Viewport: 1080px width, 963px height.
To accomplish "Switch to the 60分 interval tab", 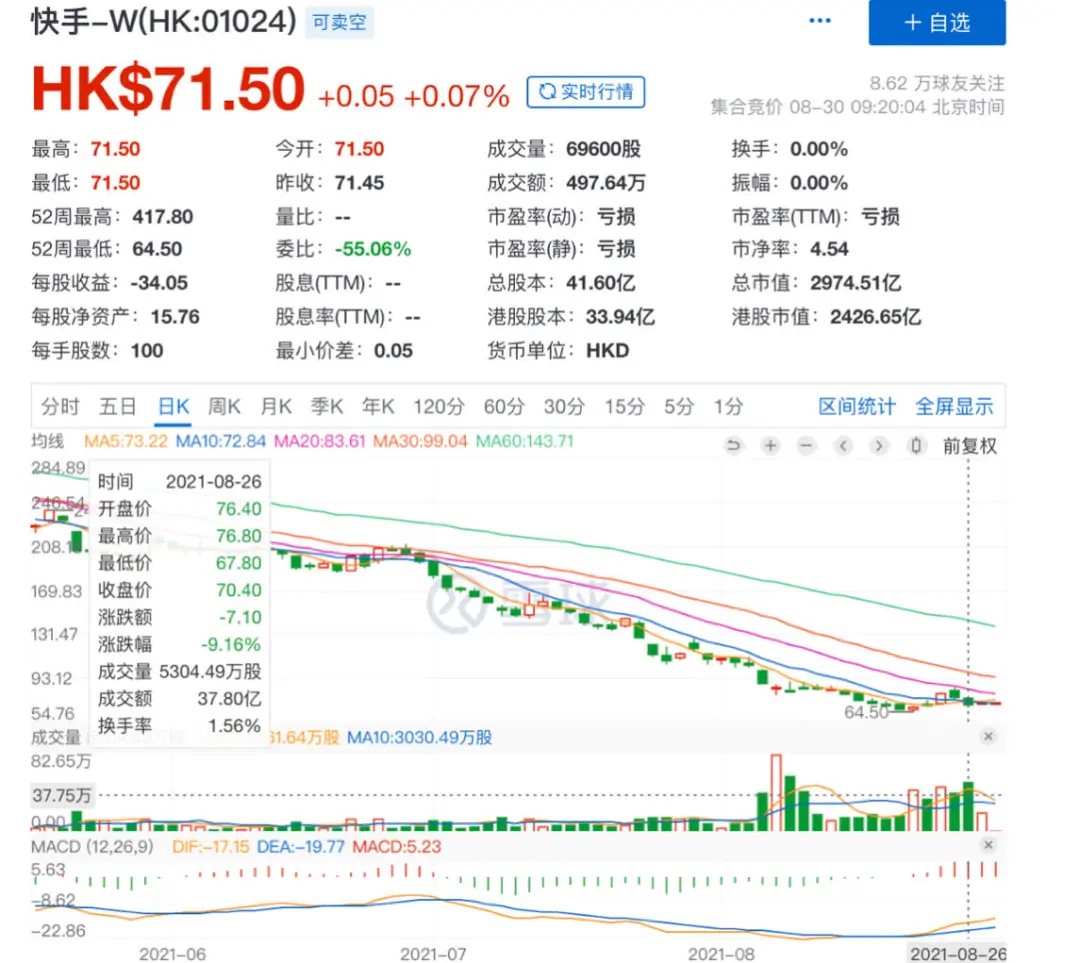I will click(x=504, y=406).
